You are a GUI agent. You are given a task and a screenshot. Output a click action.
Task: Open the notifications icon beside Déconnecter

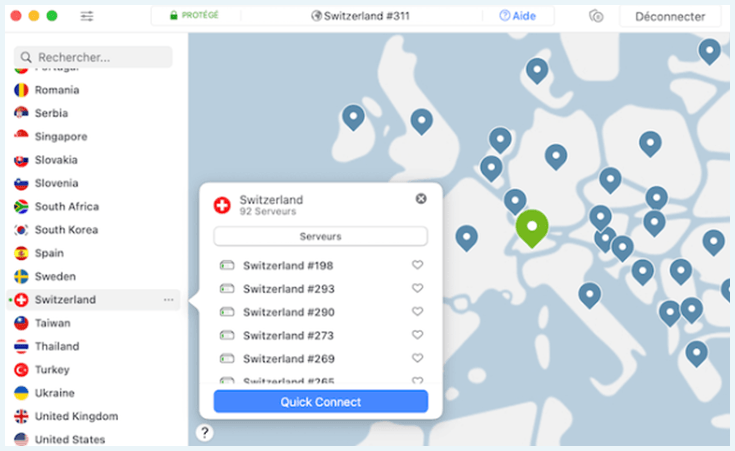pos(596,16)
